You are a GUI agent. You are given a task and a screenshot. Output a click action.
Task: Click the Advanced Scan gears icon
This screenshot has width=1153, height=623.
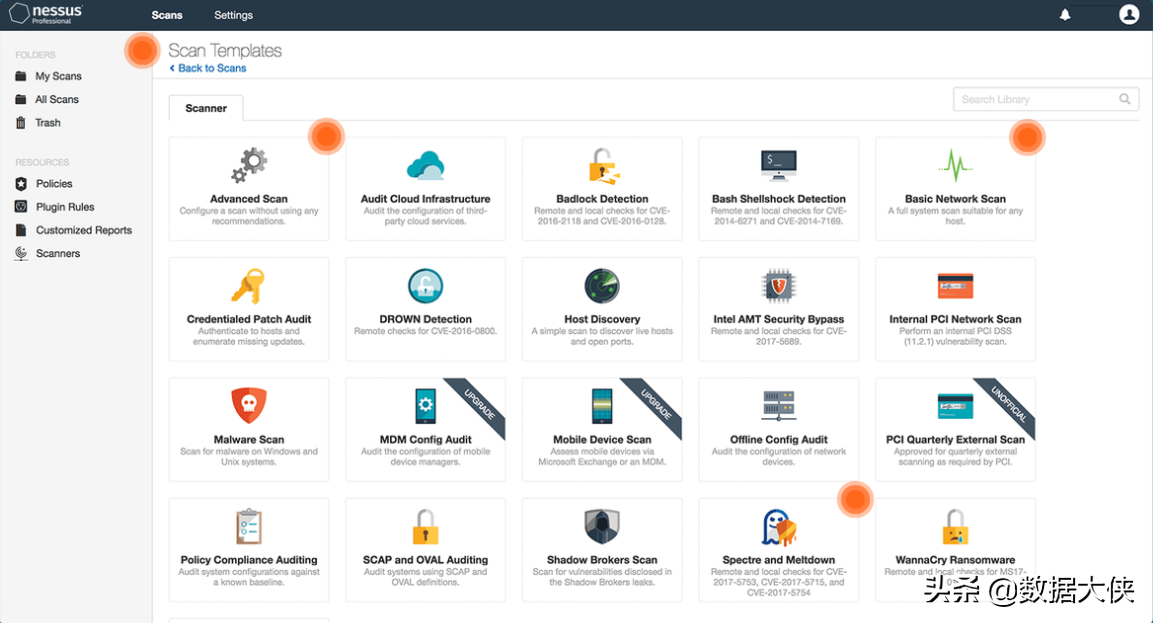pos(249,165)
